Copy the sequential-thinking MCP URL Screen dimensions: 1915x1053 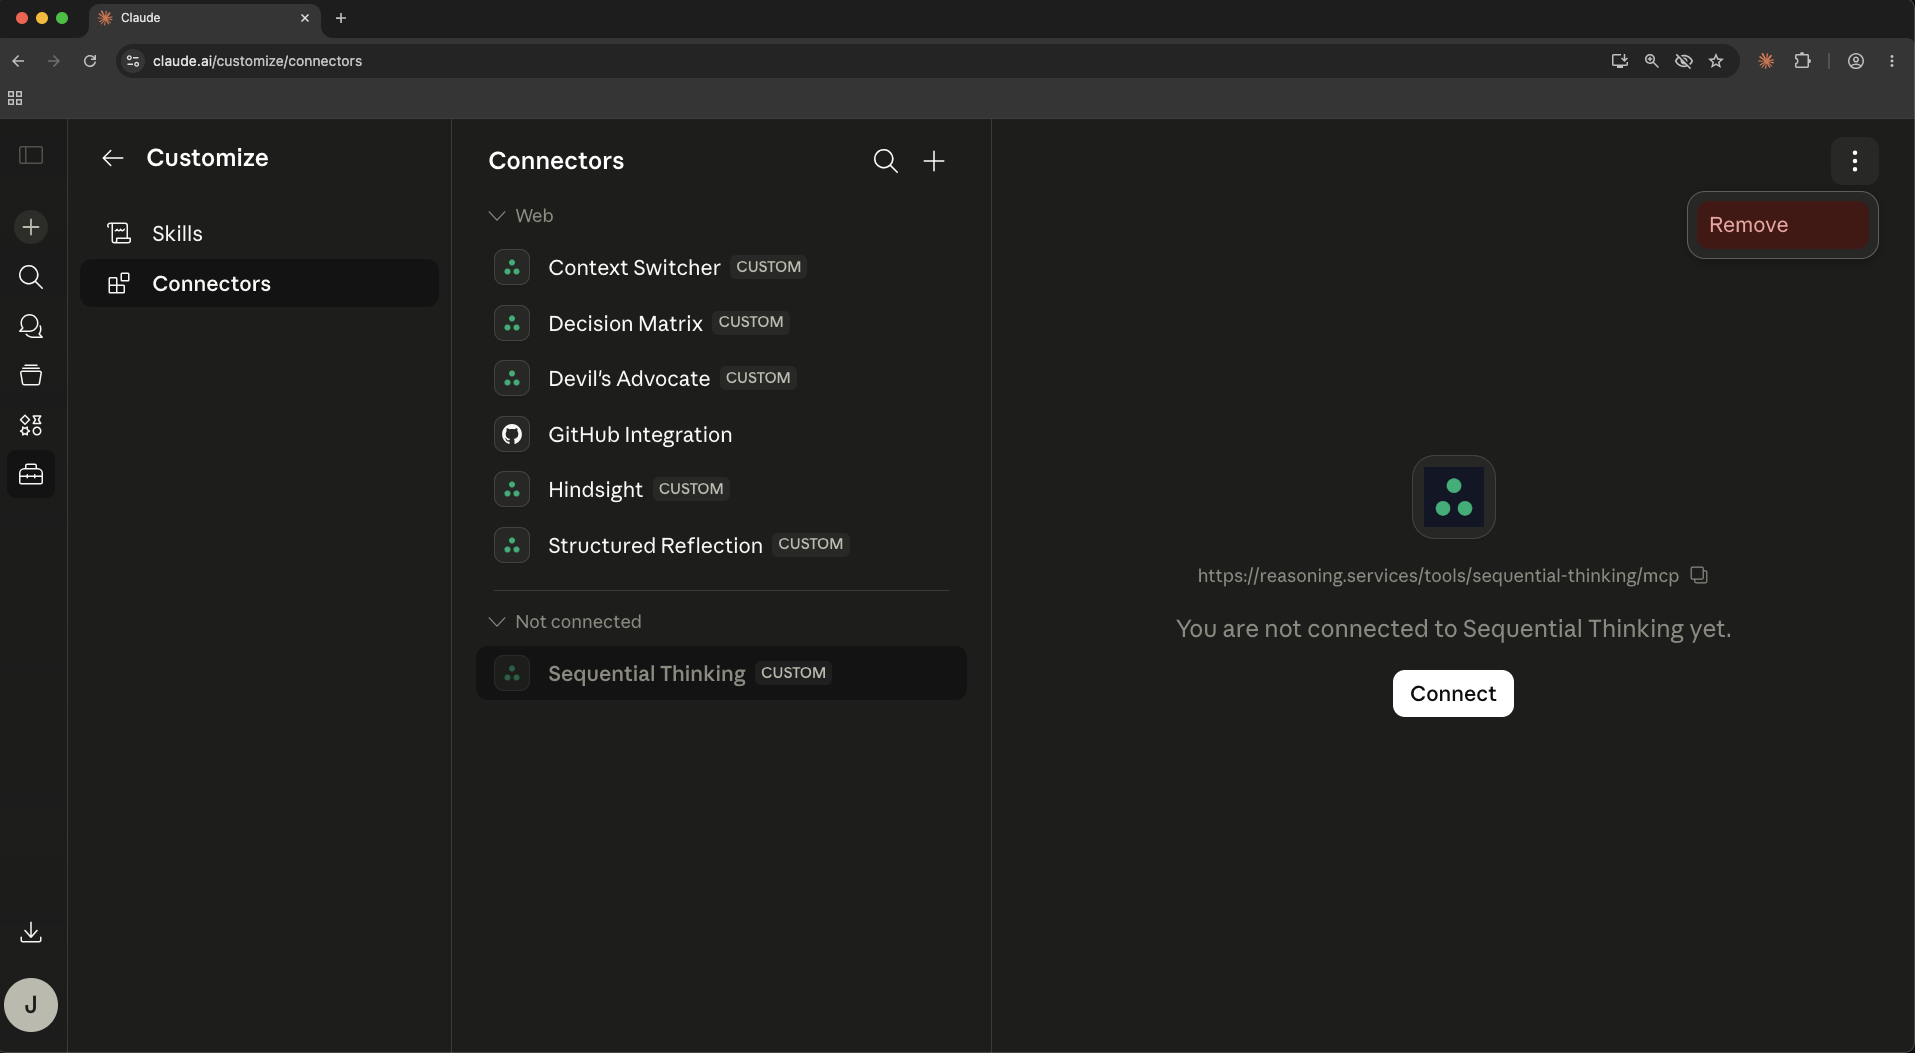tap(1699, 575)
